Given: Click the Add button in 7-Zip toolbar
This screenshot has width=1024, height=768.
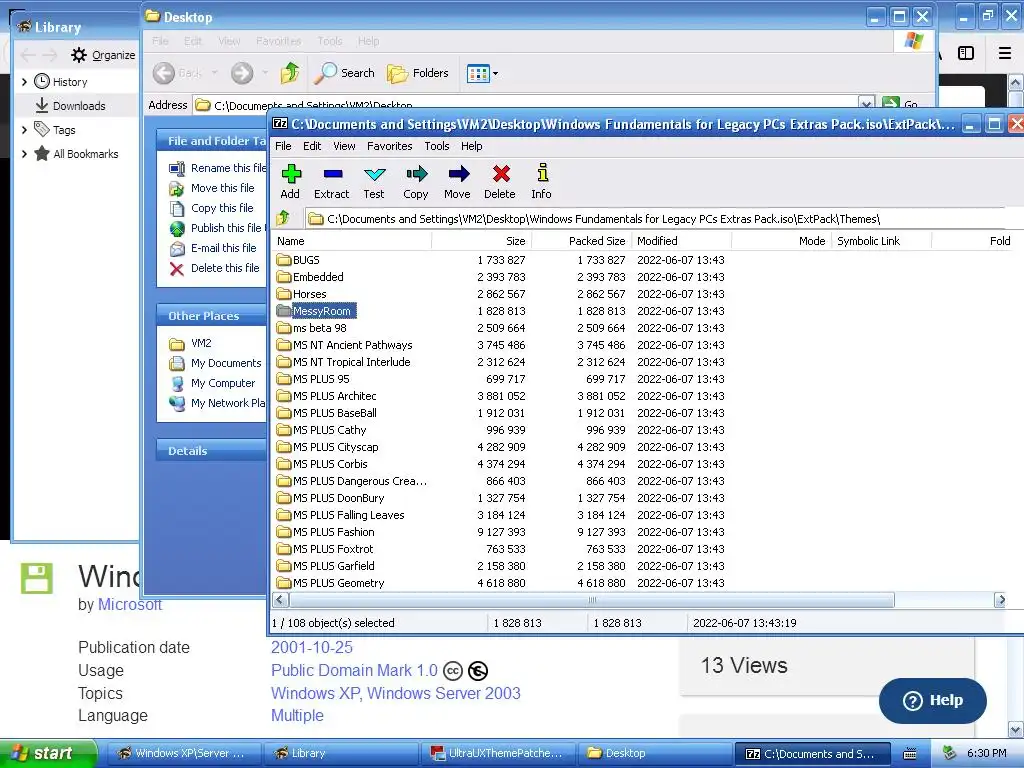Looking at the screenshot, I should coord(291,181).
